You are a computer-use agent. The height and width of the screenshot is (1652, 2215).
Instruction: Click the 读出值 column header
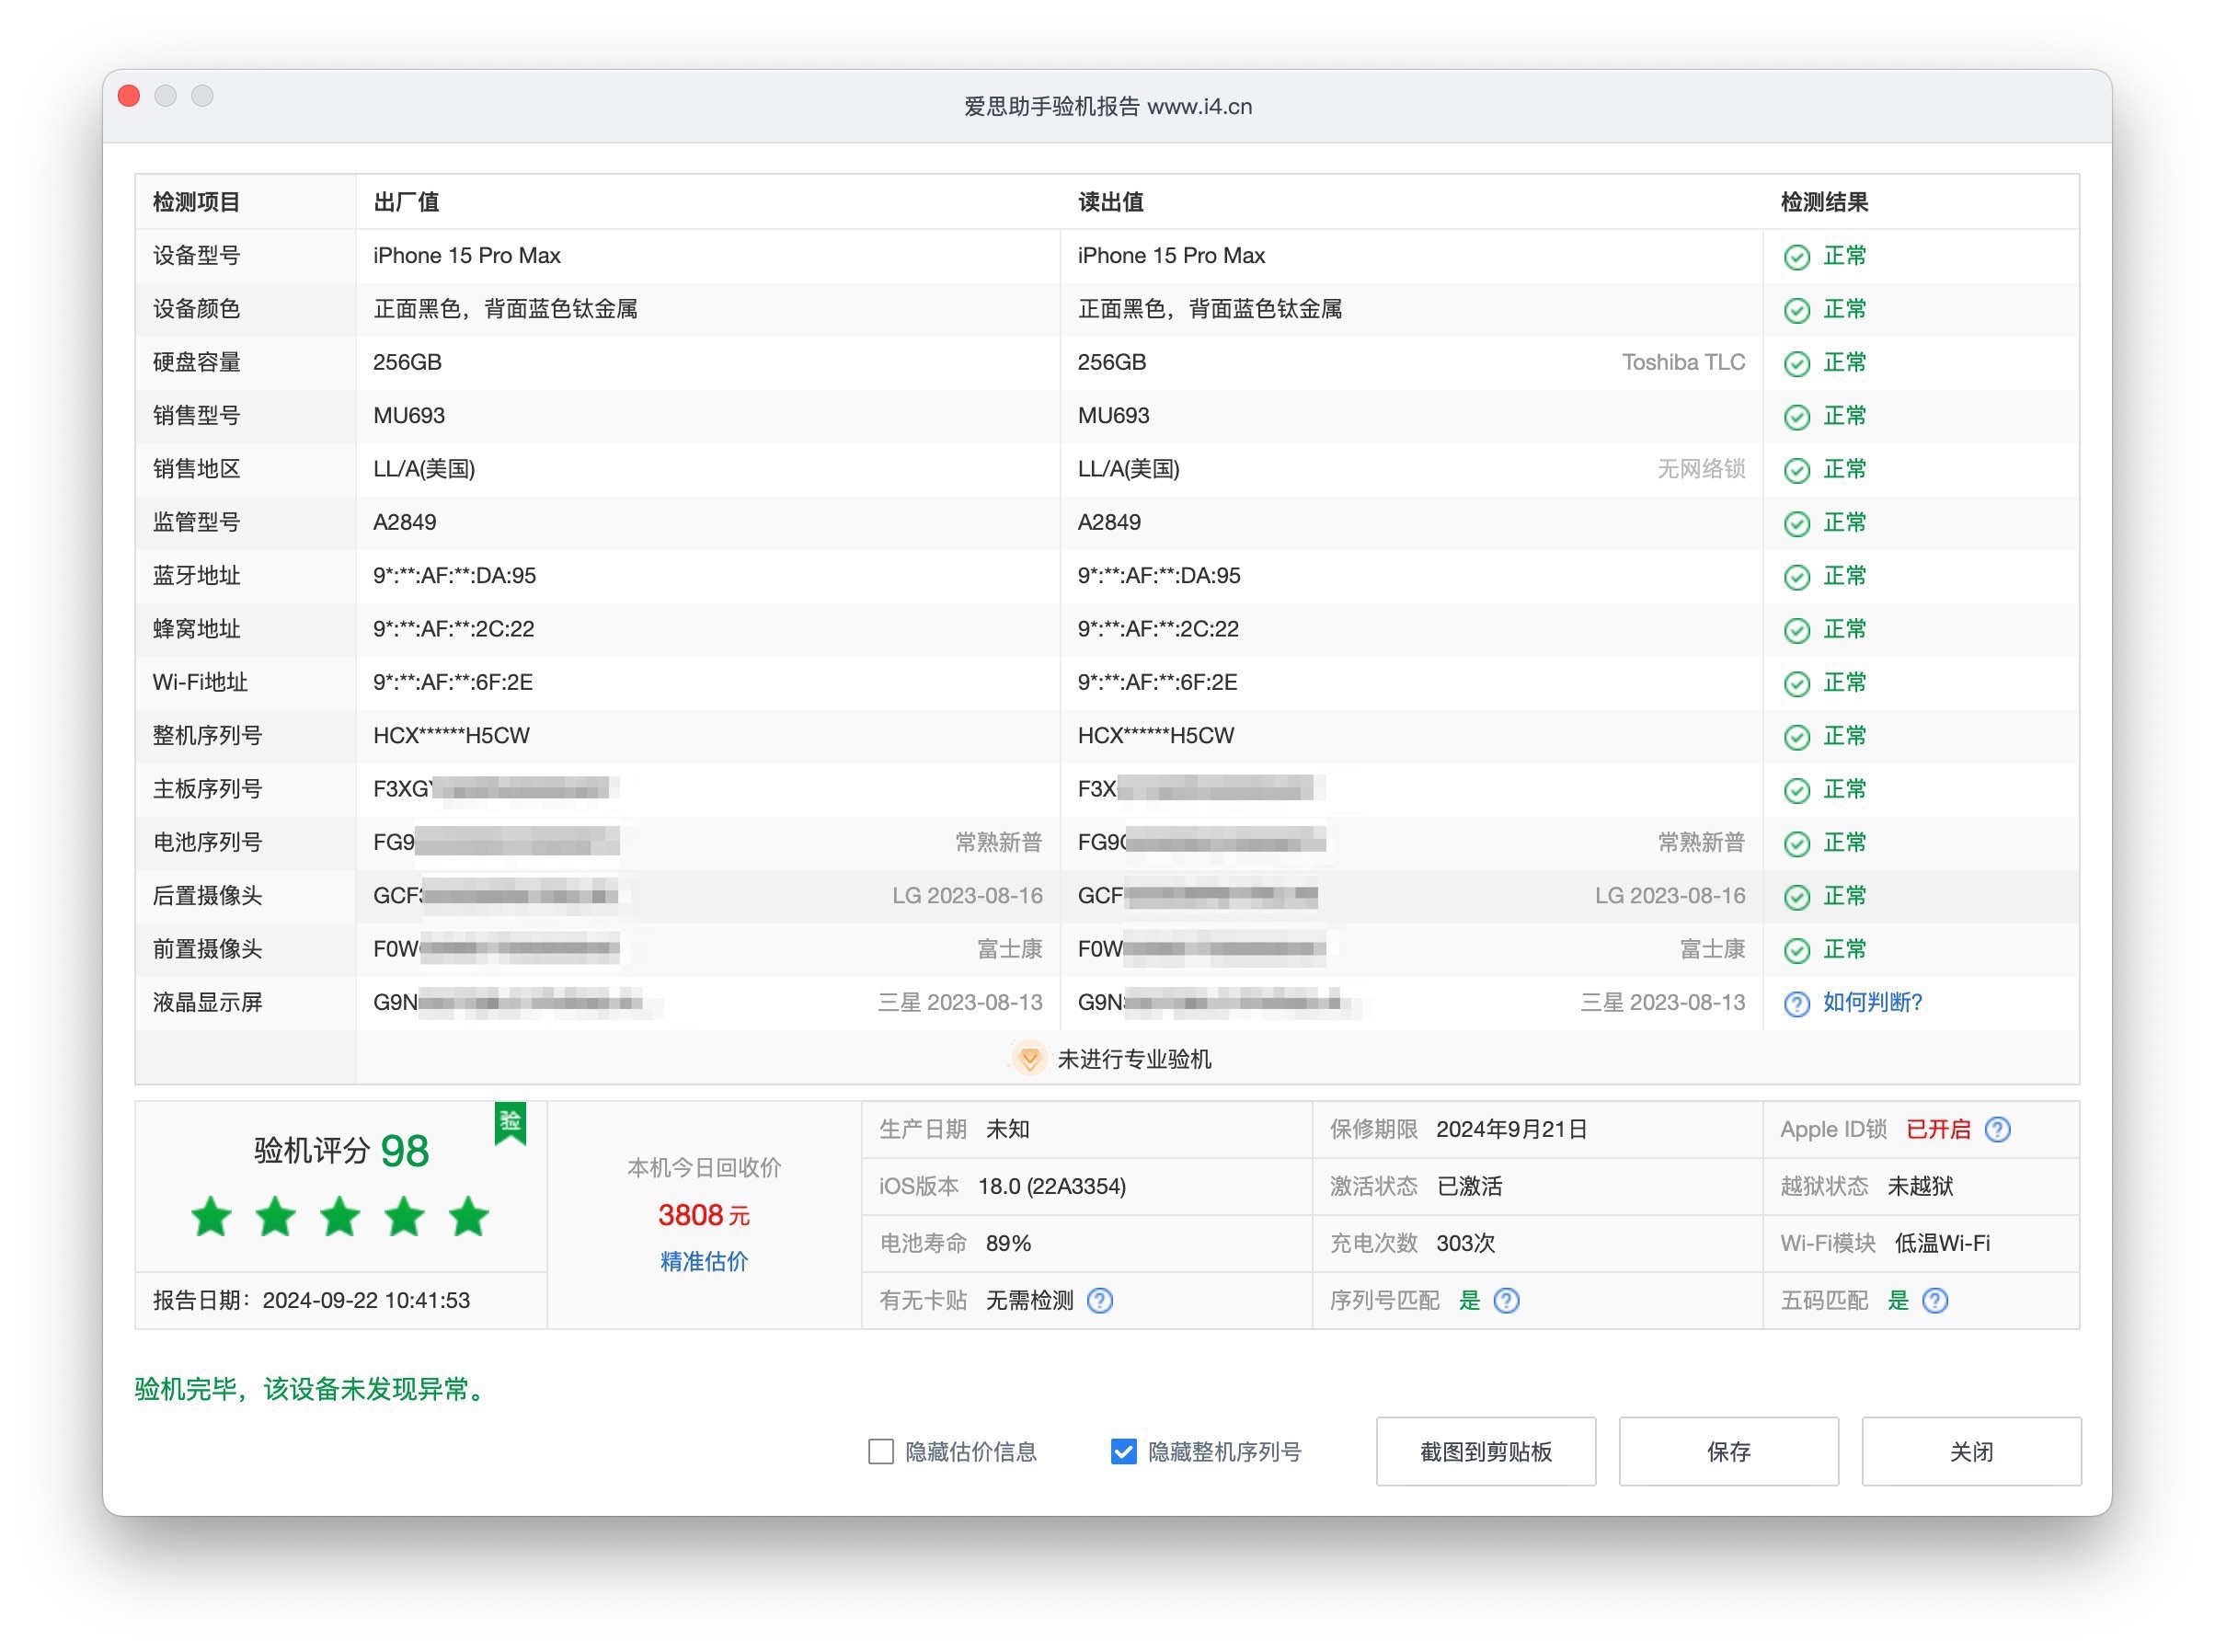(x=1110, y=202)
